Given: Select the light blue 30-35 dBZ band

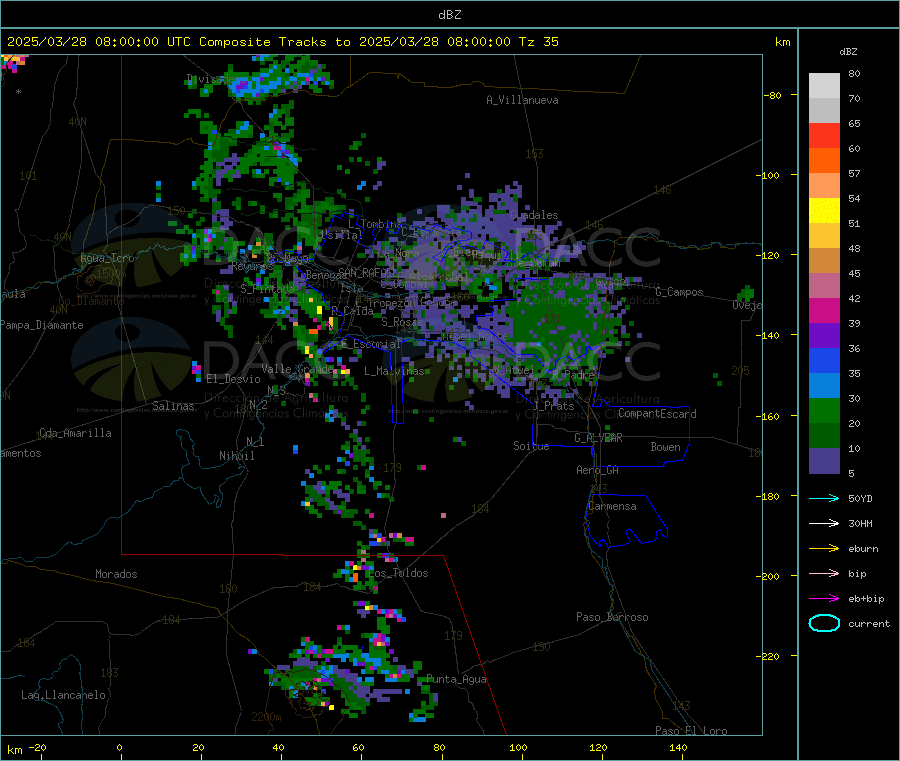Looking at the screenshot, I should click(x=824, y=386).
